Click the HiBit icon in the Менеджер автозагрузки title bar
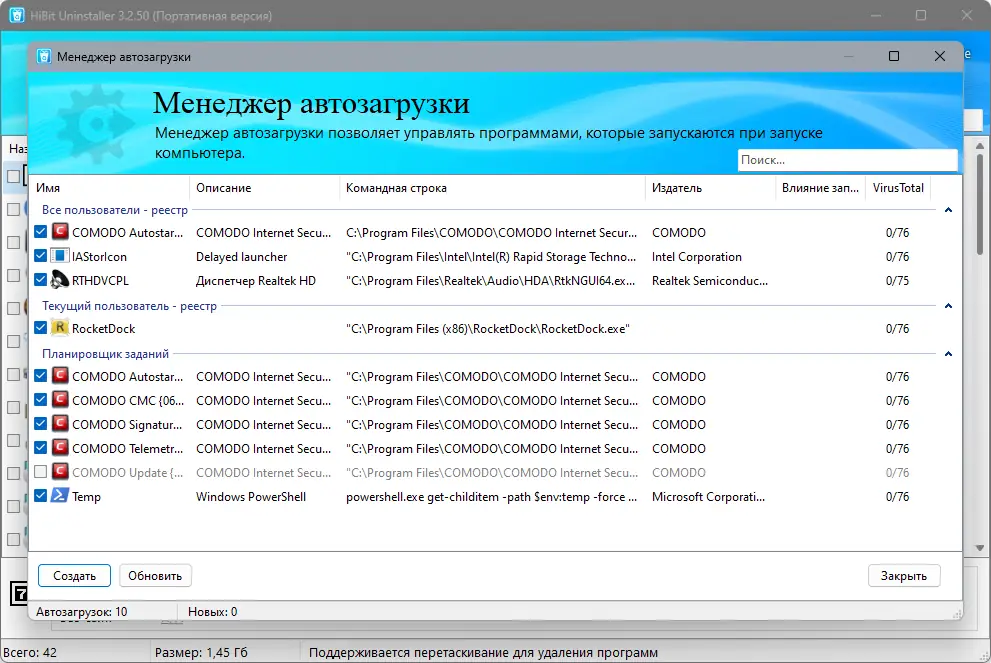This screenshot has height=663, width=991. point(44,56)
